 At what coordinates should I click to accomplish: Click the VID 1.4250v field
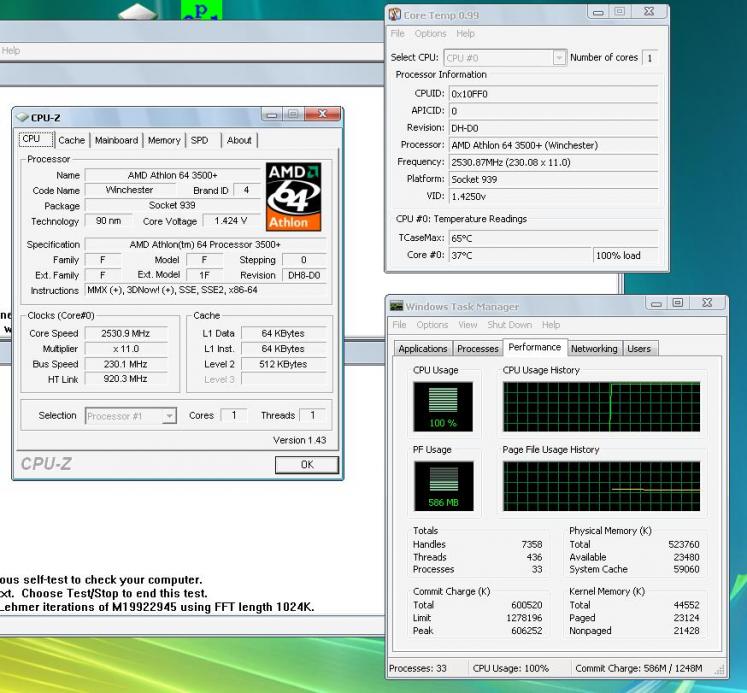pos(554,196)
